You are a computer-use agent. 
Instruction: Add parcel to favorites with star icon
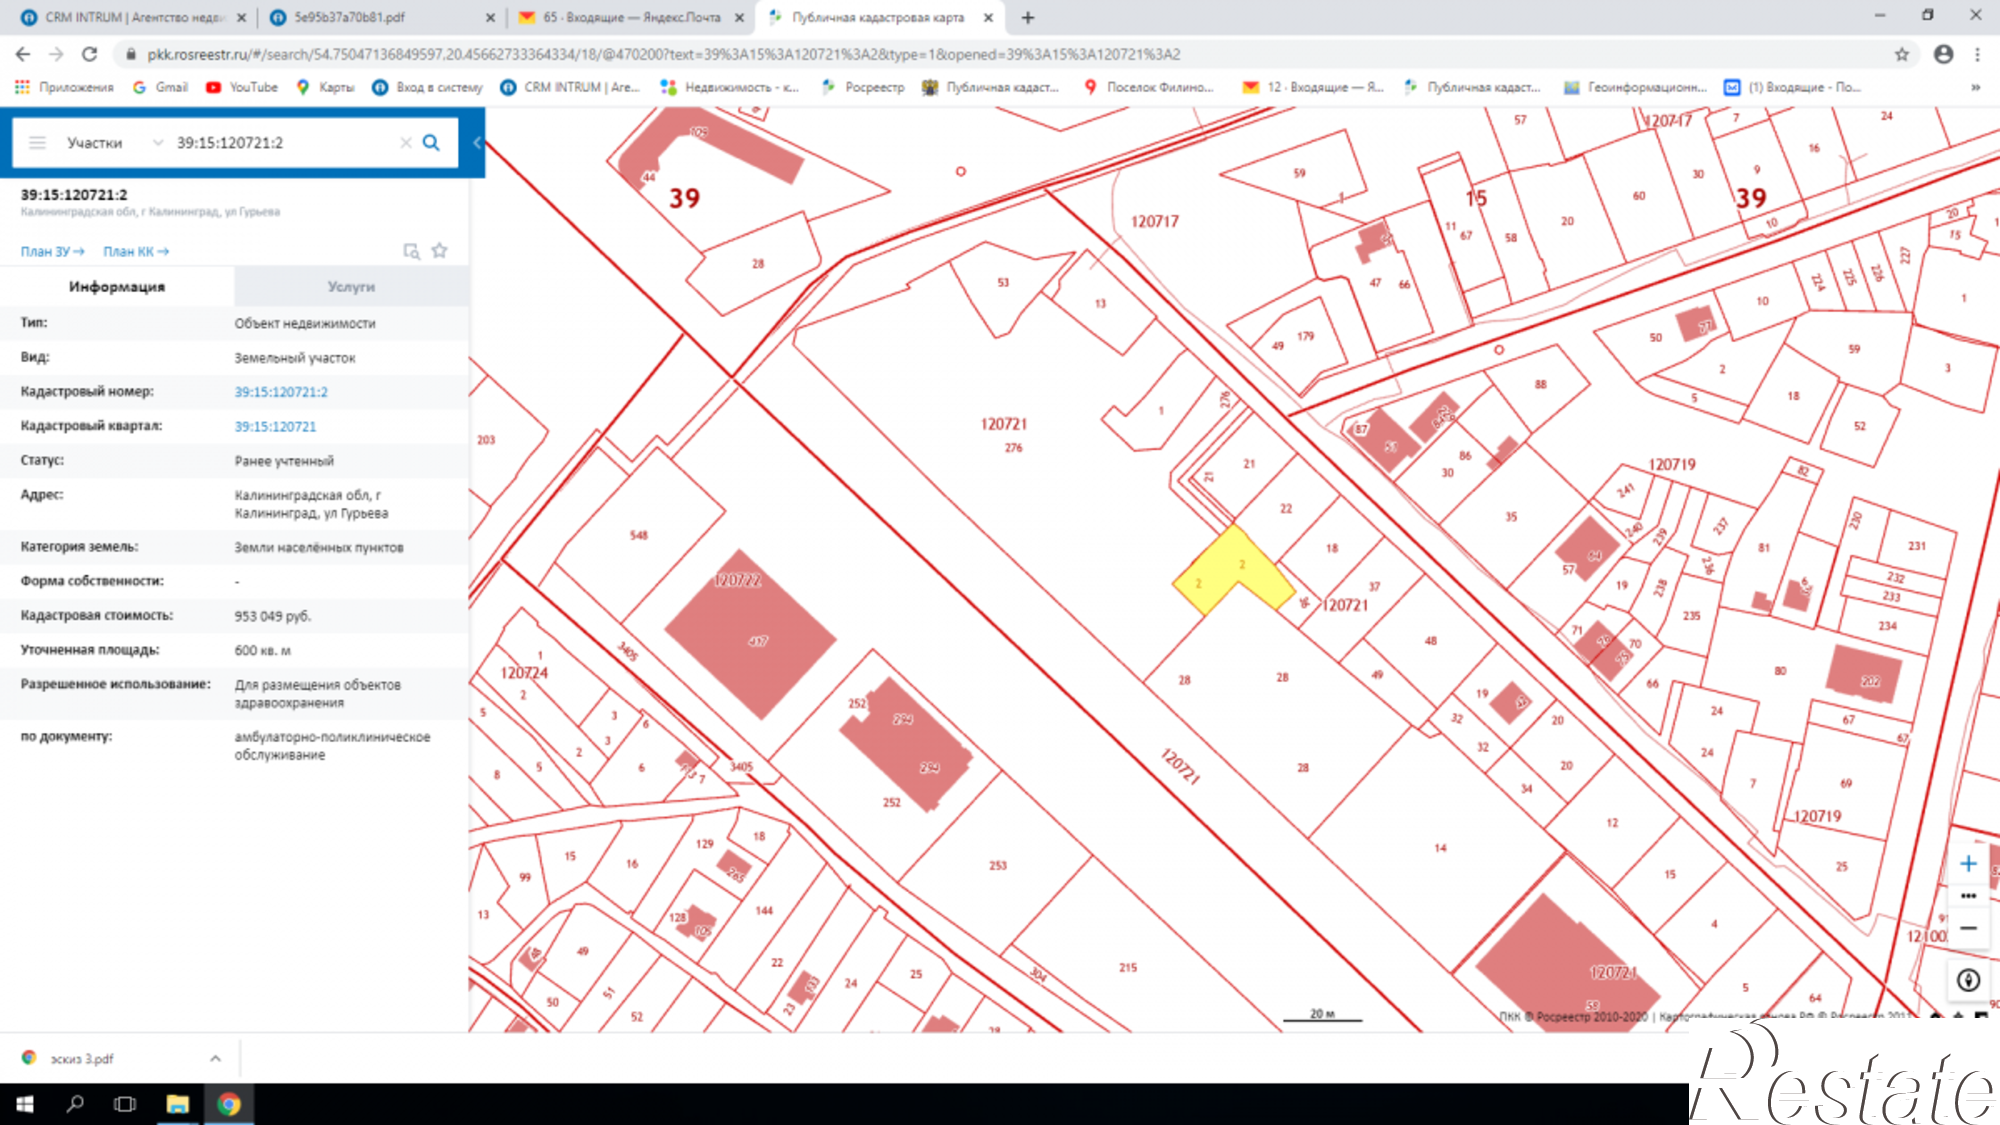coord(439,251)
